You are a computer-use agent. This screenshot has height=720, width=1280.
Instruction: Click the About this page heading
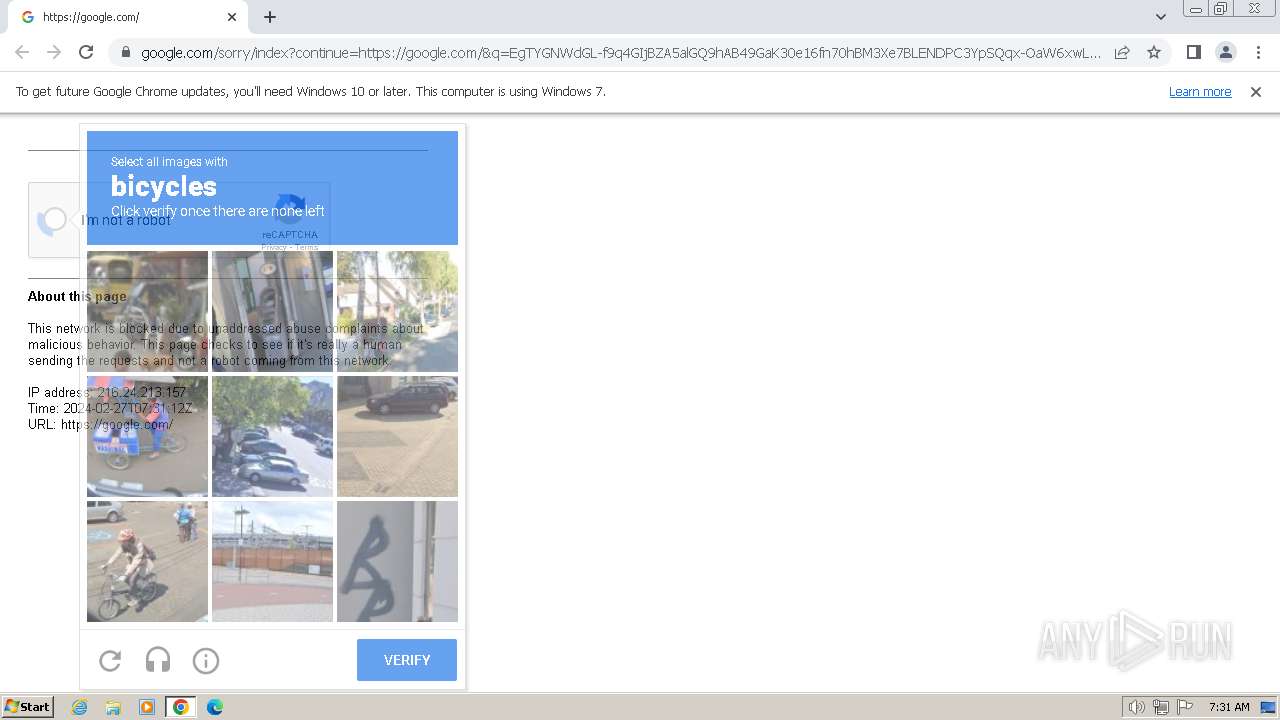(77, 296)
